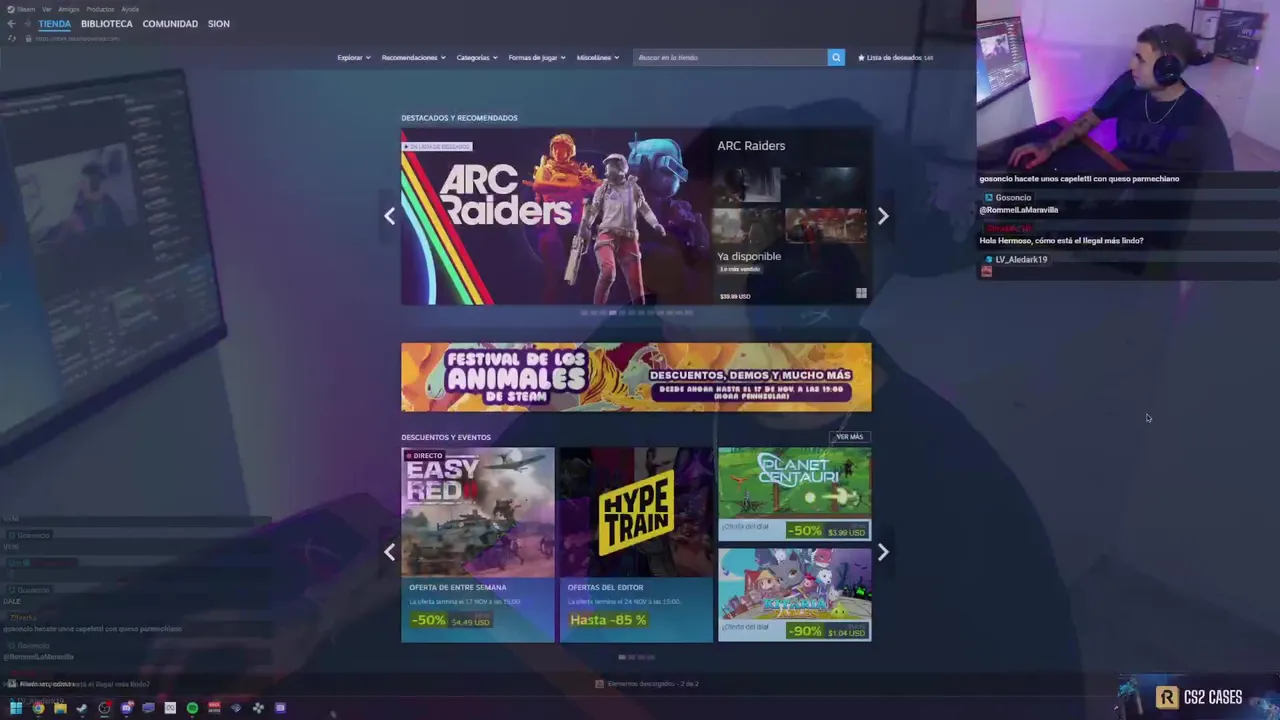Go to previous featured game
The height and width of the screenshot is (720, 1280).
click(390, 216)
